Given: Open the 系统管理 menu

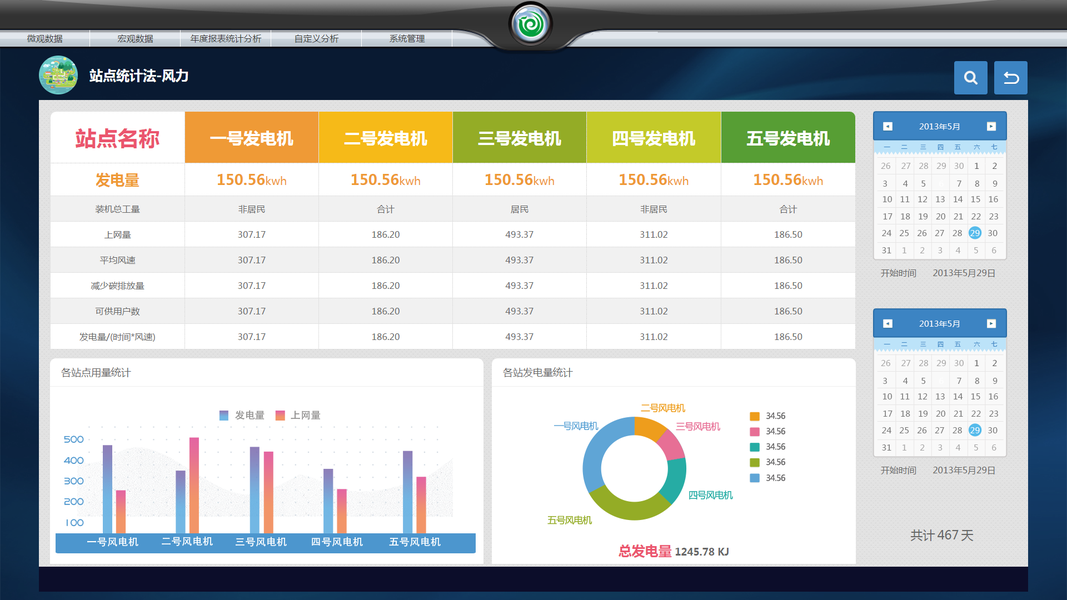Looking at the screenshot, I should [x=406, y=39].
